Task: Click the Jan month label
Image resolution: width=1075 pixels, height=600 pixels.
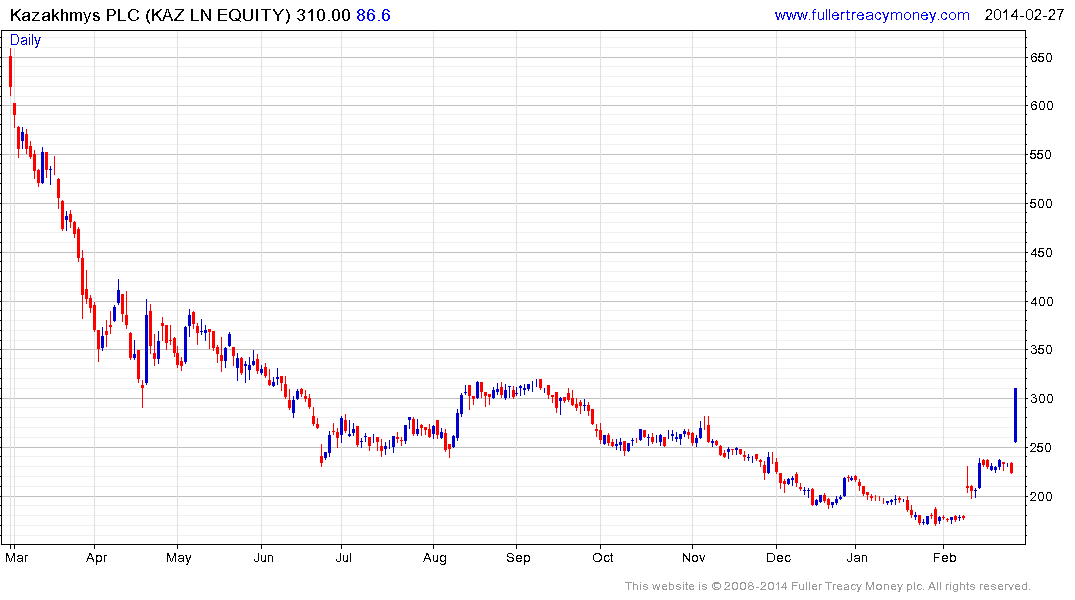Action: 857,557
